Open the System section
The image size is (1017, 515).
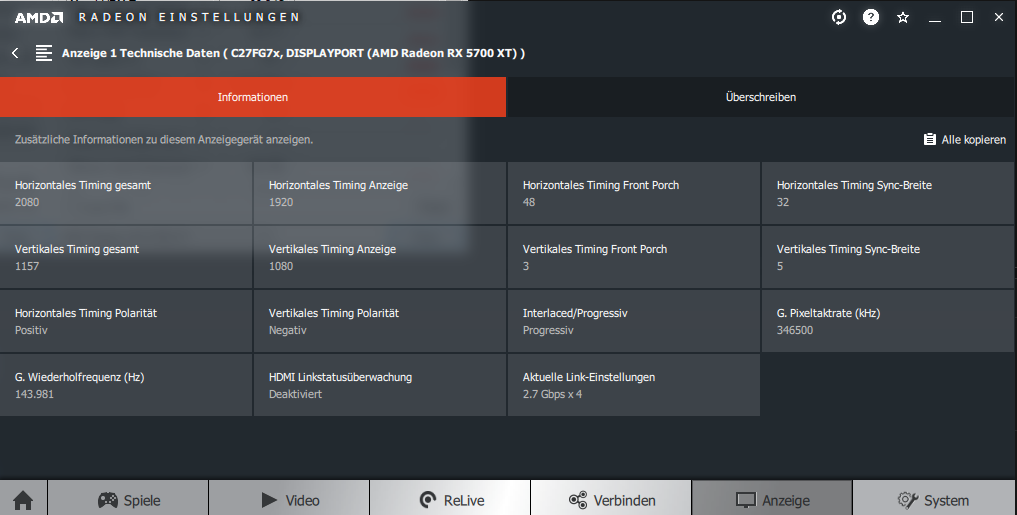pos(934,498)
